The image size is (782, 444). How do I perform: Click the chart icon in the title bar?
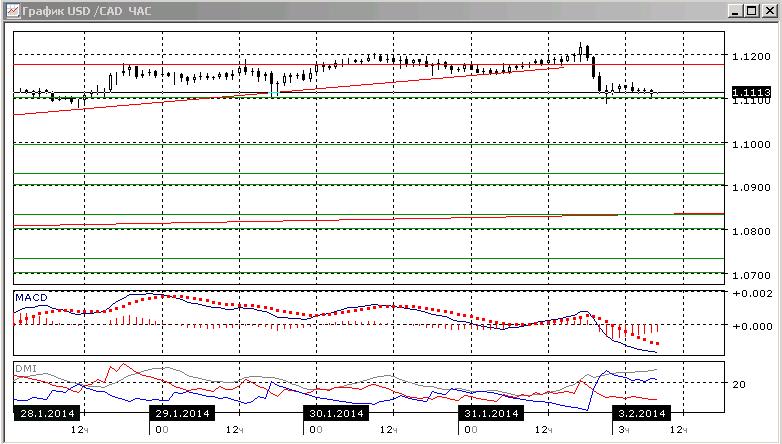(12, 10)
